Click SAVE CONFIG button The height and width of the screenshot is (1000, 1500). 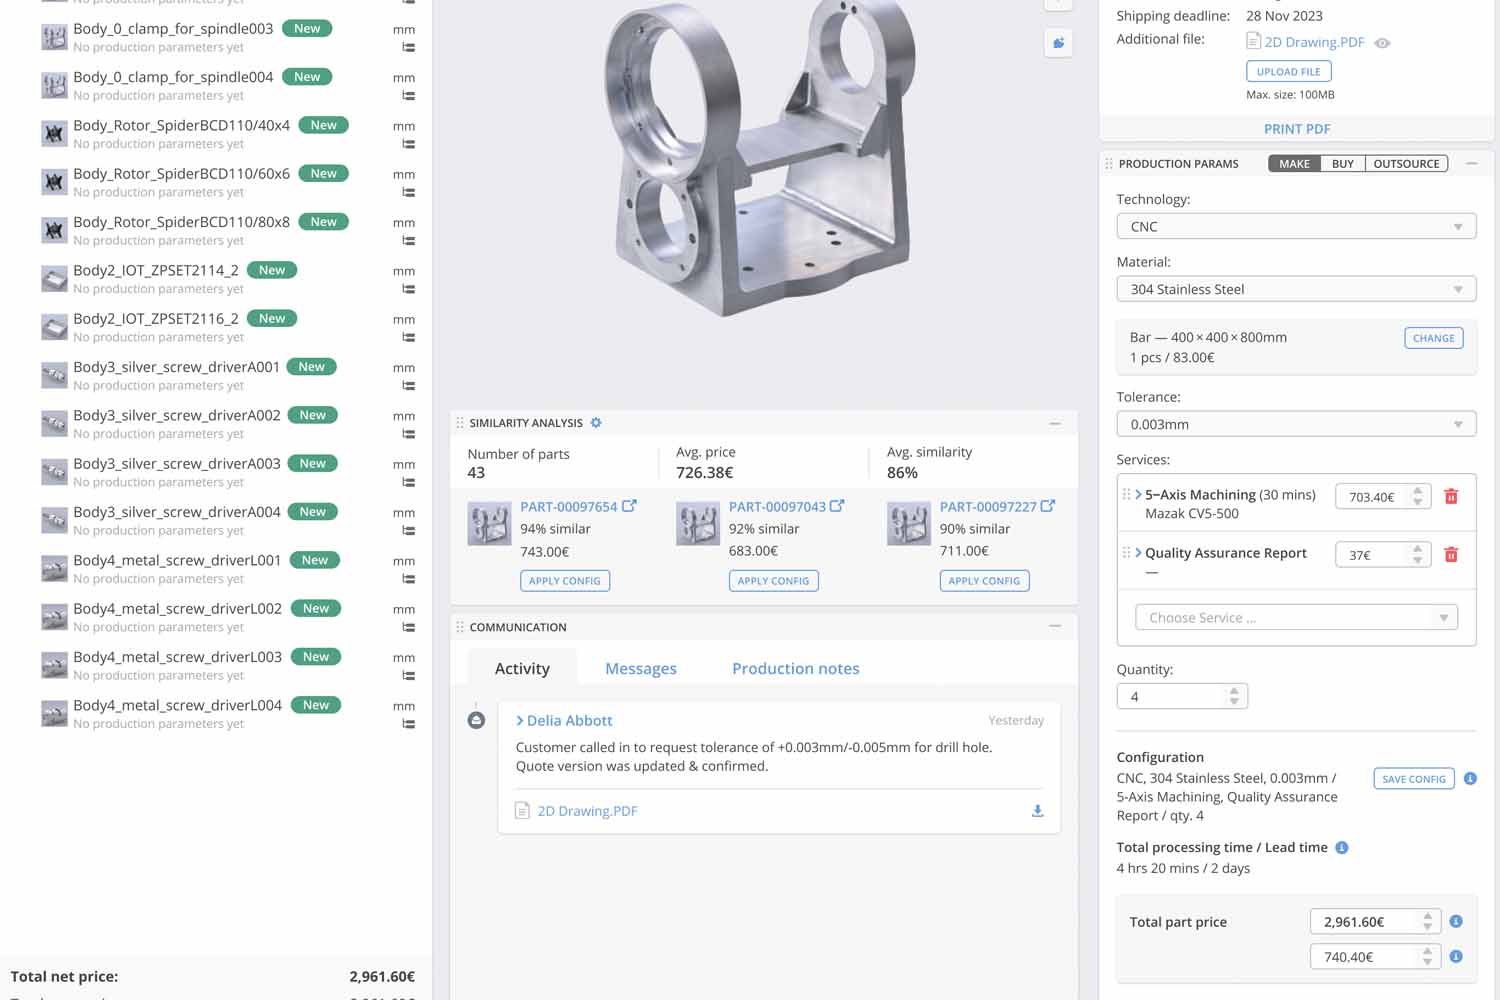[x=1413, y=779]
